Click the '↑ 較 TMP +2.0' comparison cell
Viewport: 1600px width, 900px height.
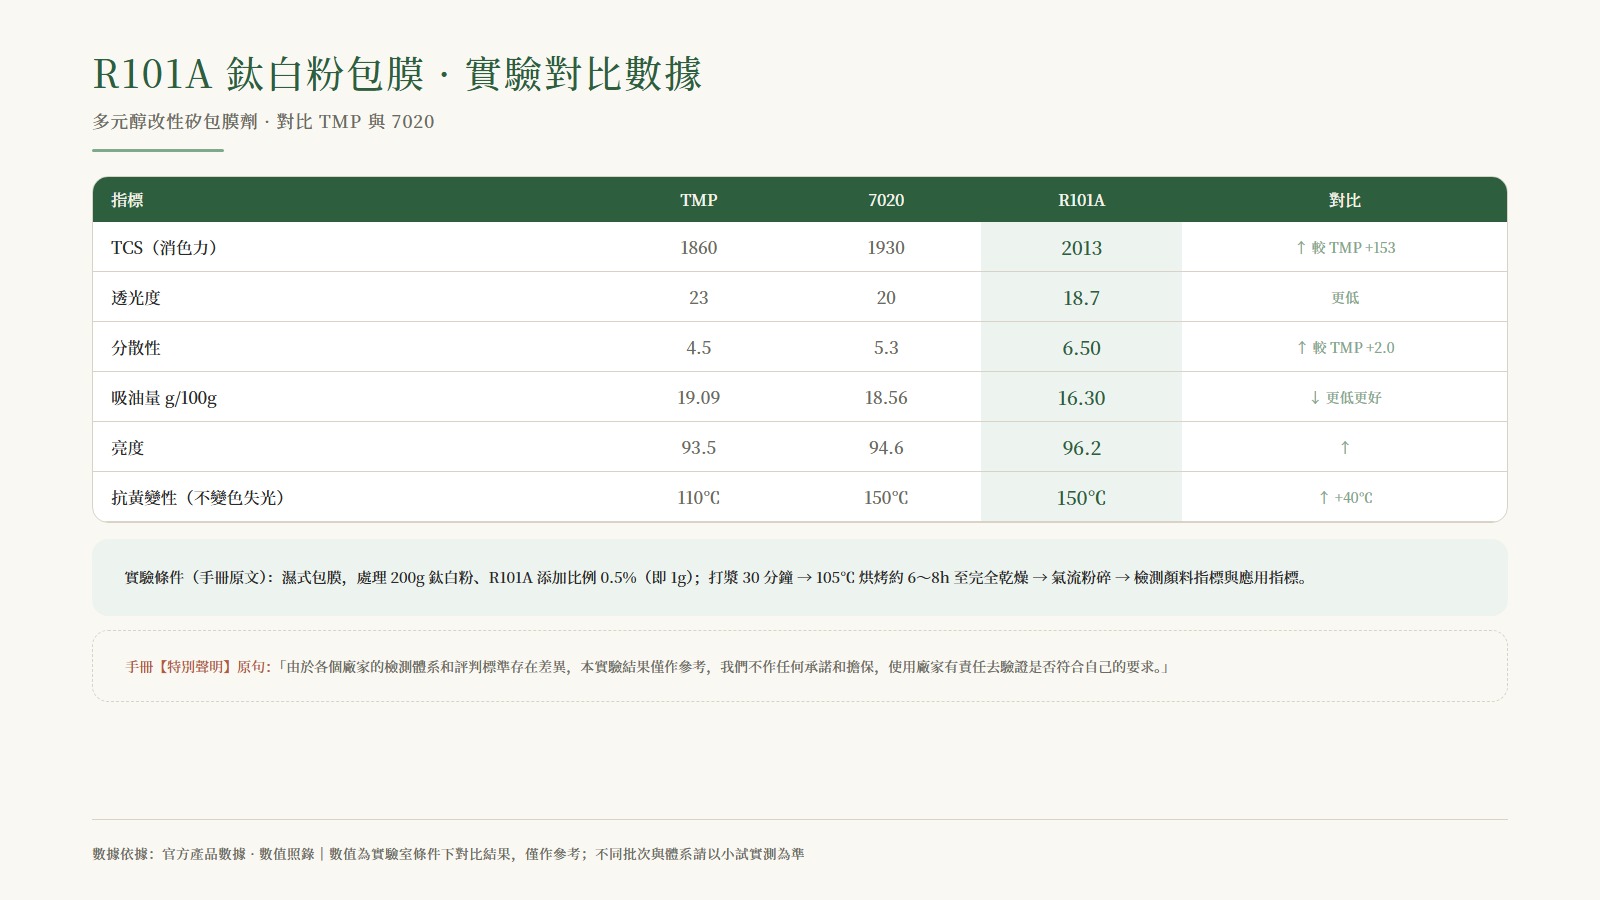tap(1345, 348)
